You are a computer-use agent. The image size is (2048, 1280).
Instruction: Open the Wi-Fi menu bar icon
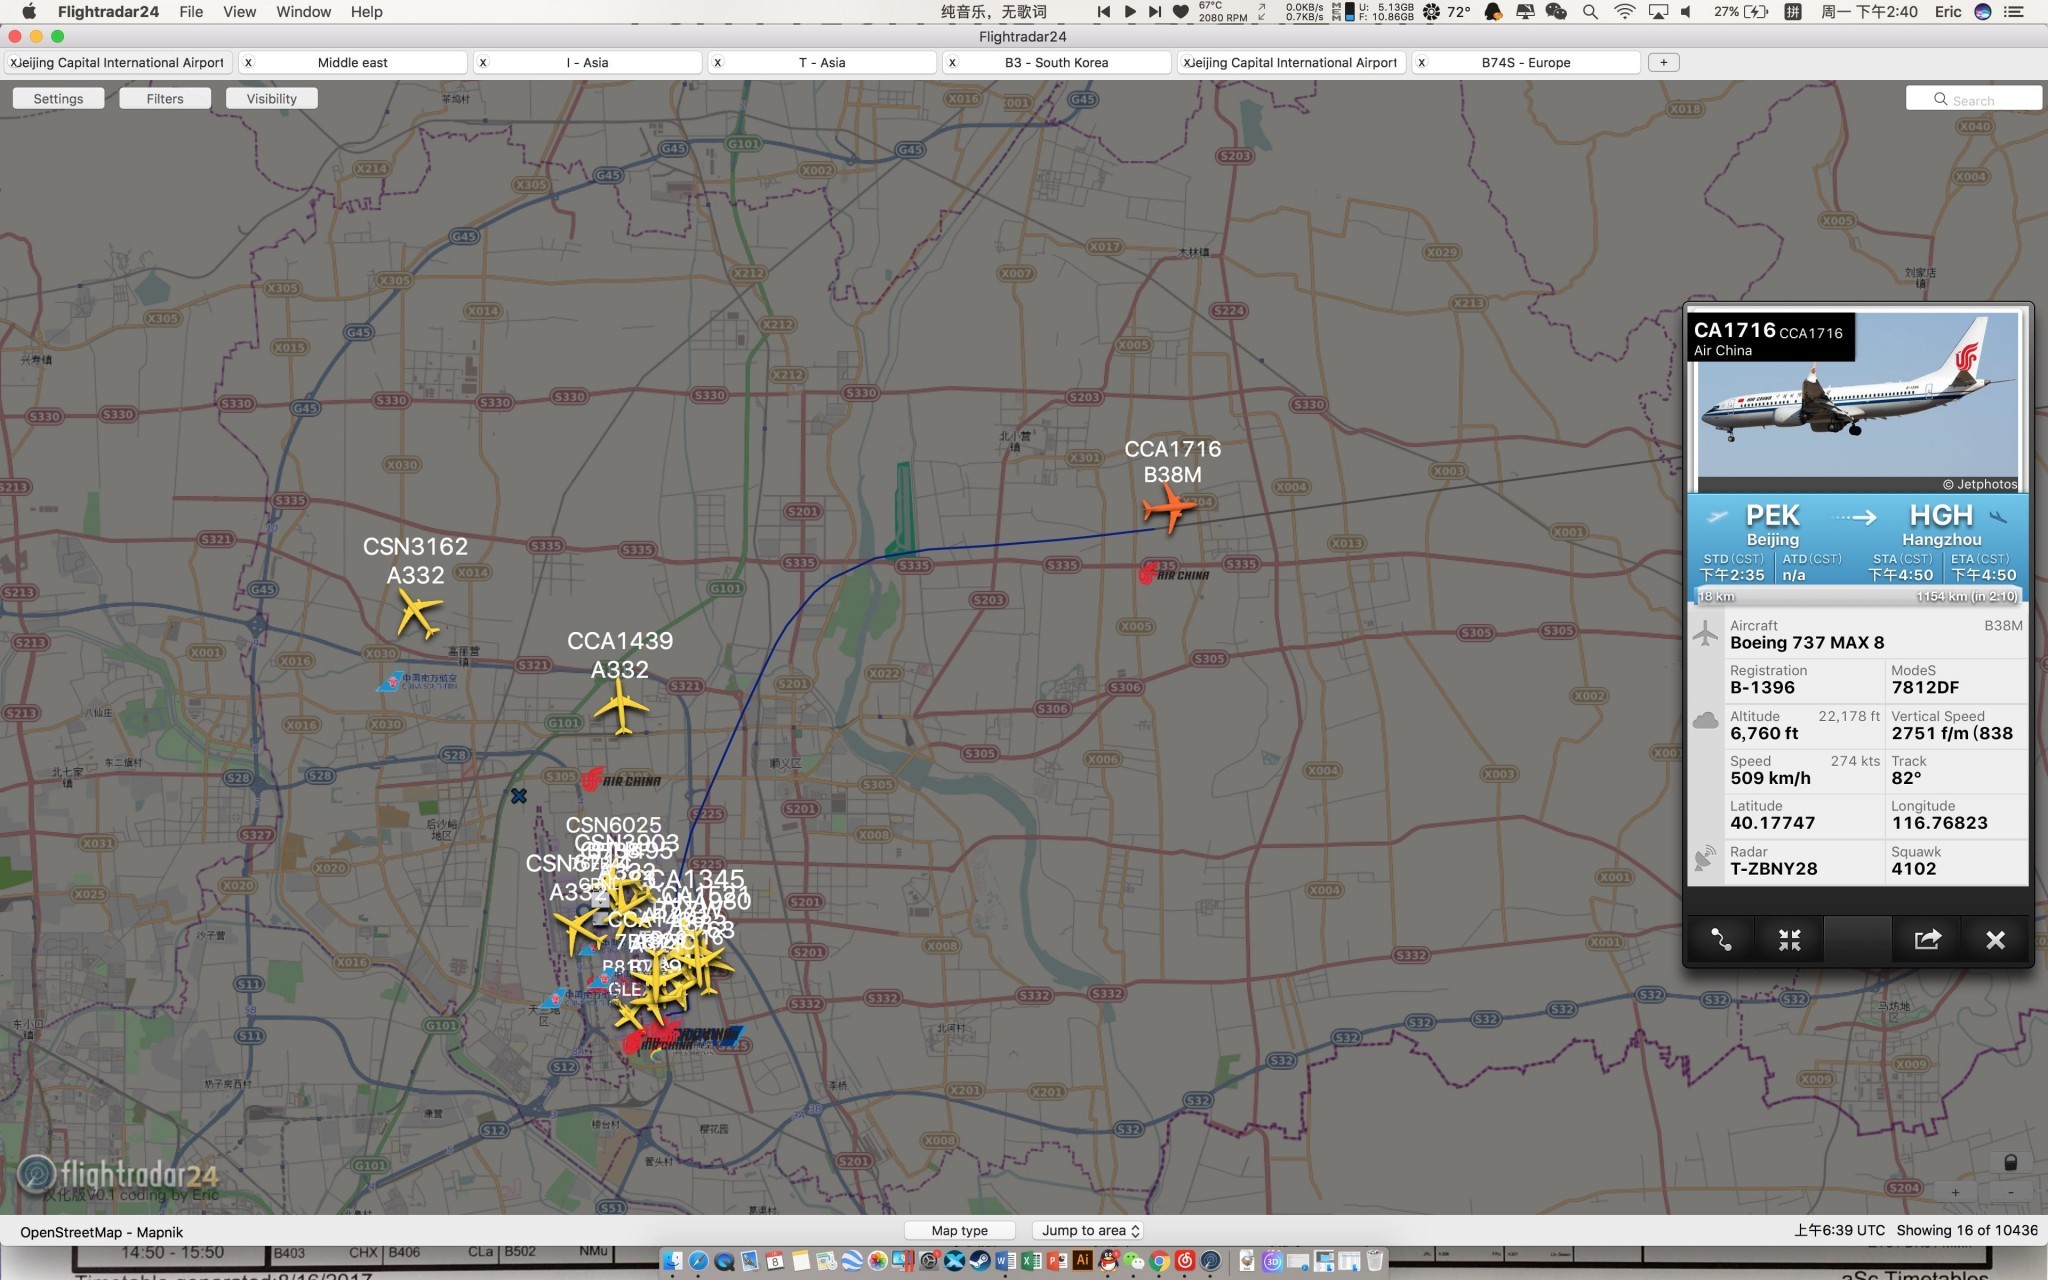pos(1624,12)
